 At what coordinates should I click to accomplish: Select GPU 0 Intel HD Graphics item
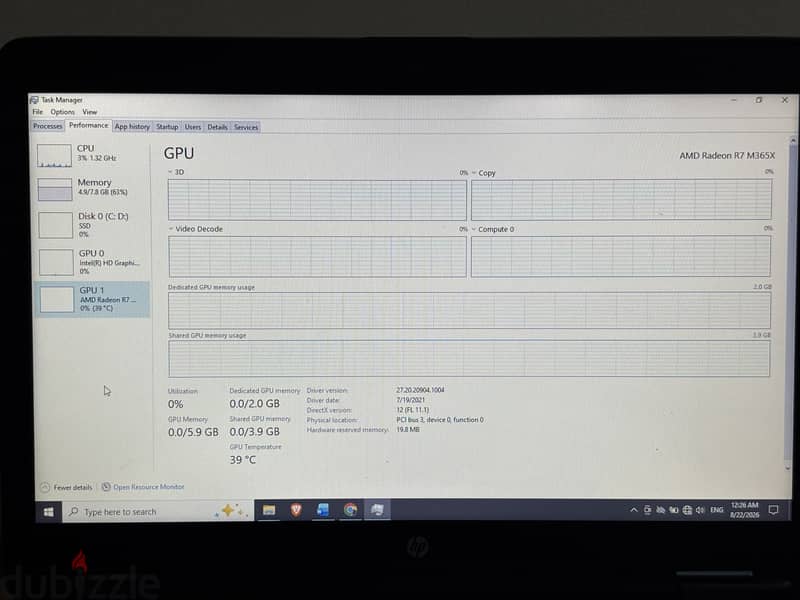click(x=92, y=262)
